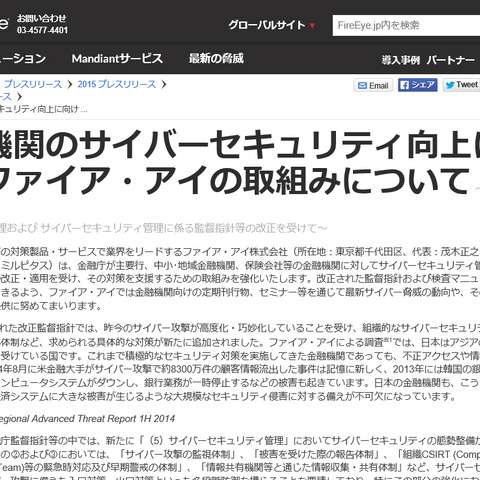Image resolution: width=480 pixels, height=480 pixels.
Task: Click the Twitter bird icon
Action: click(x=450, y=85)
